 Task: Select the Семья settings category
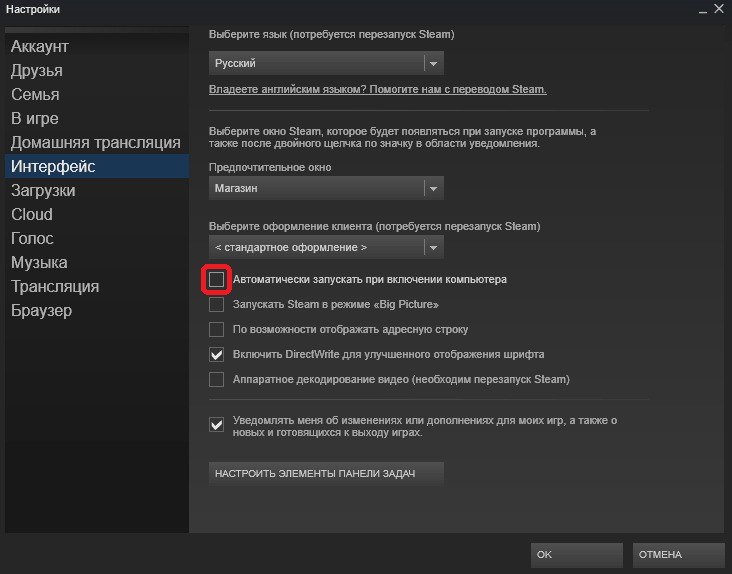[97, 95]
